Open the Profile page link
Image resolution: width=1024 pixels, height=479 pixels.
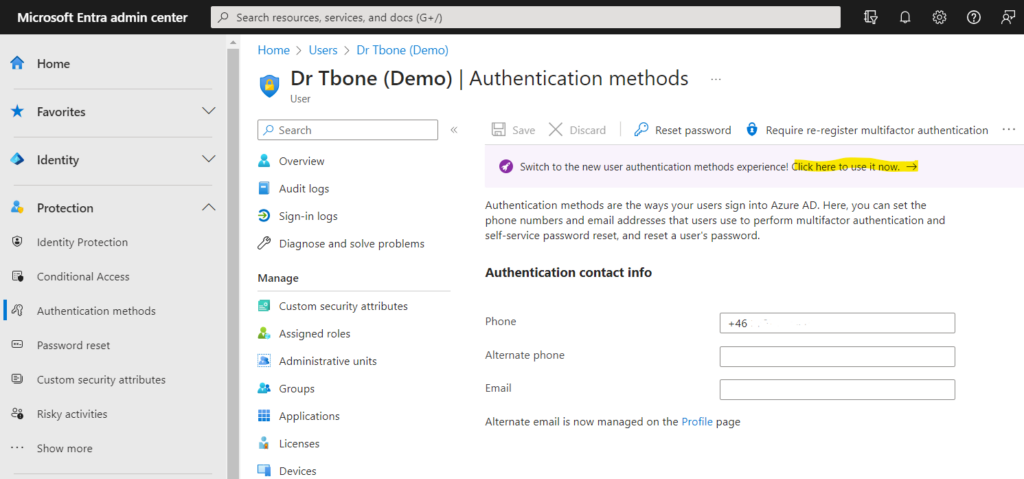(x=697, y=421)
